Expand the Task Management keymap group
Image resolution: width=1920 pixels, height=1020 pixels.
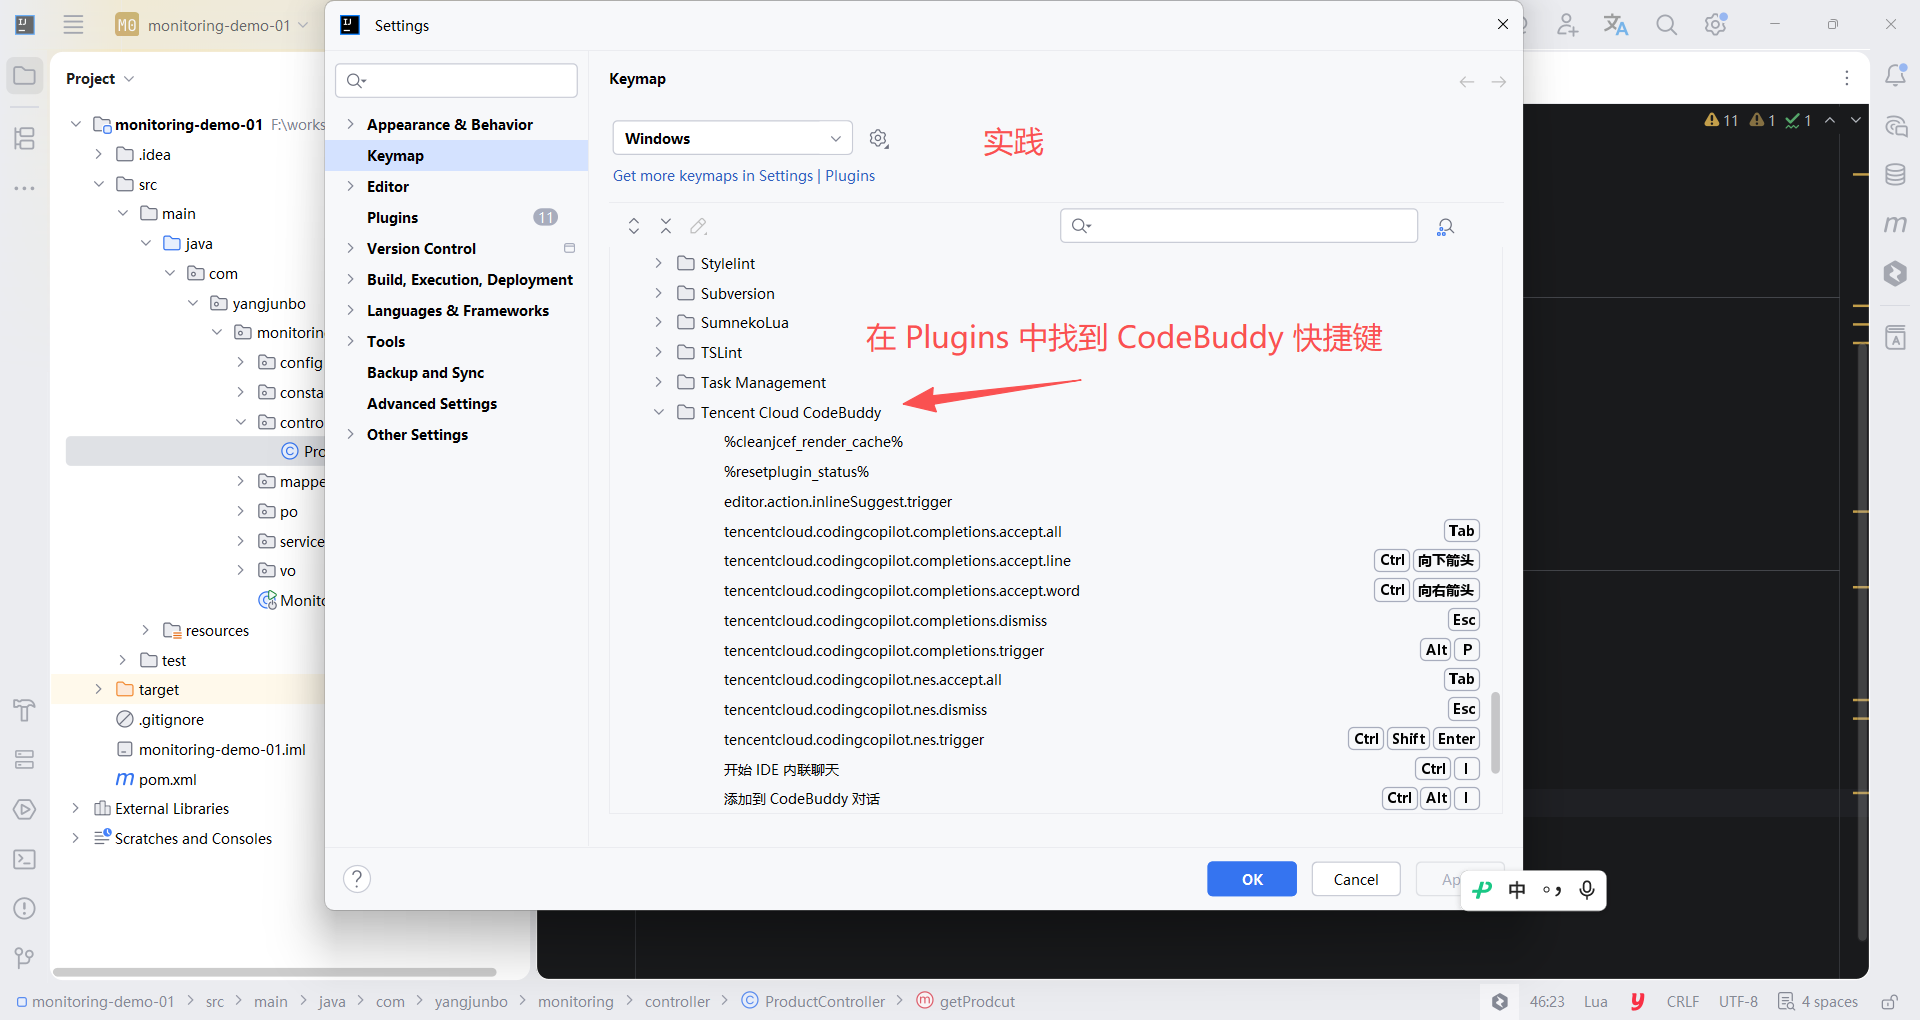pyautogui.click(x=658, y=382)
